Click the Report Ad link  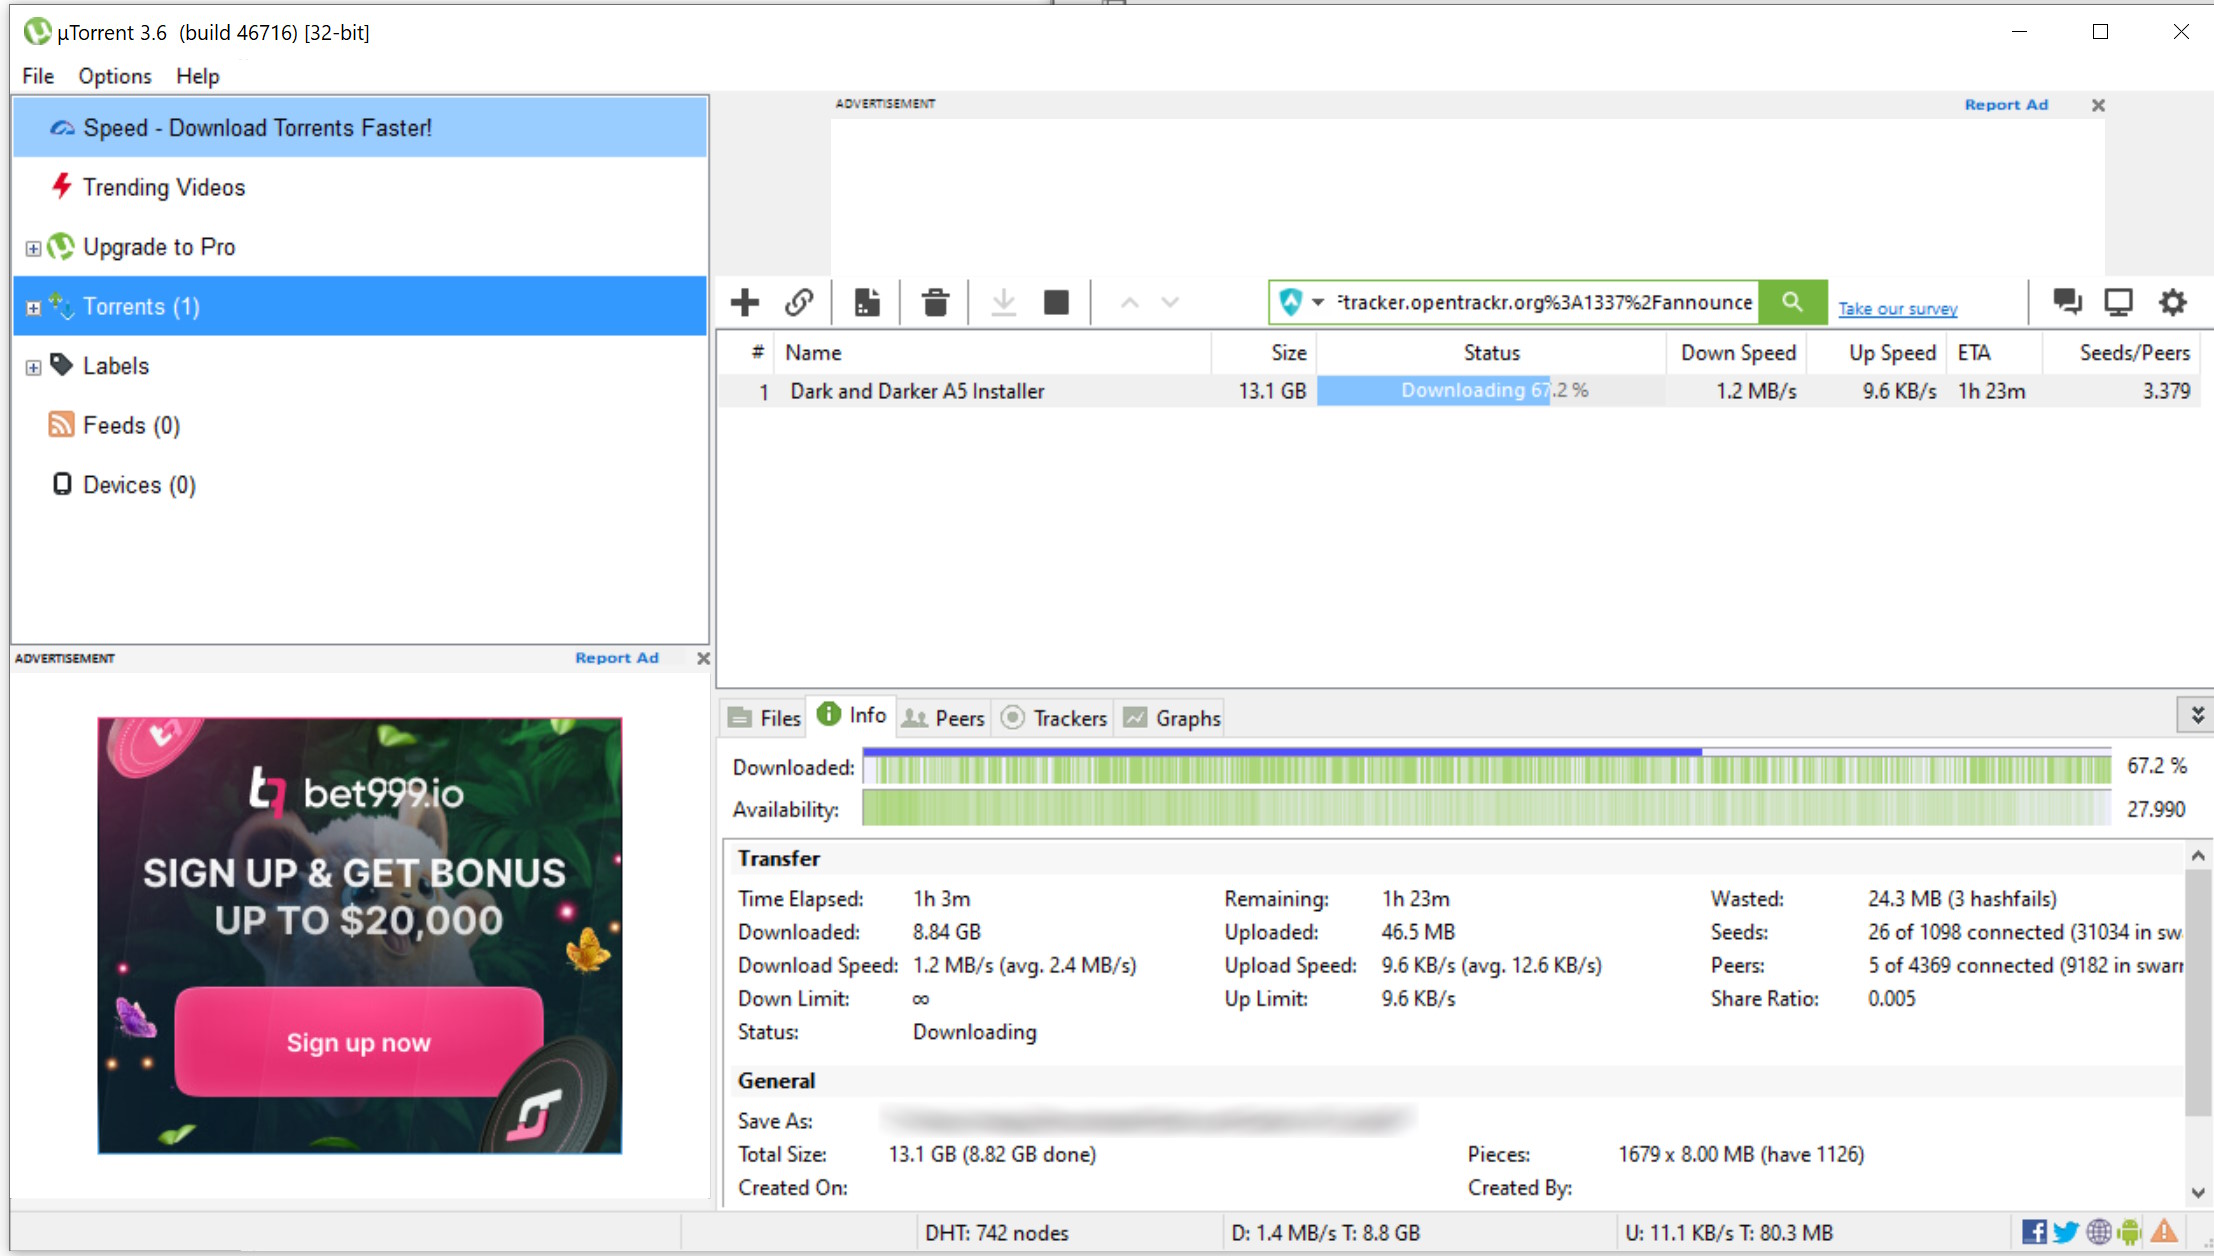coord(2007,103)
